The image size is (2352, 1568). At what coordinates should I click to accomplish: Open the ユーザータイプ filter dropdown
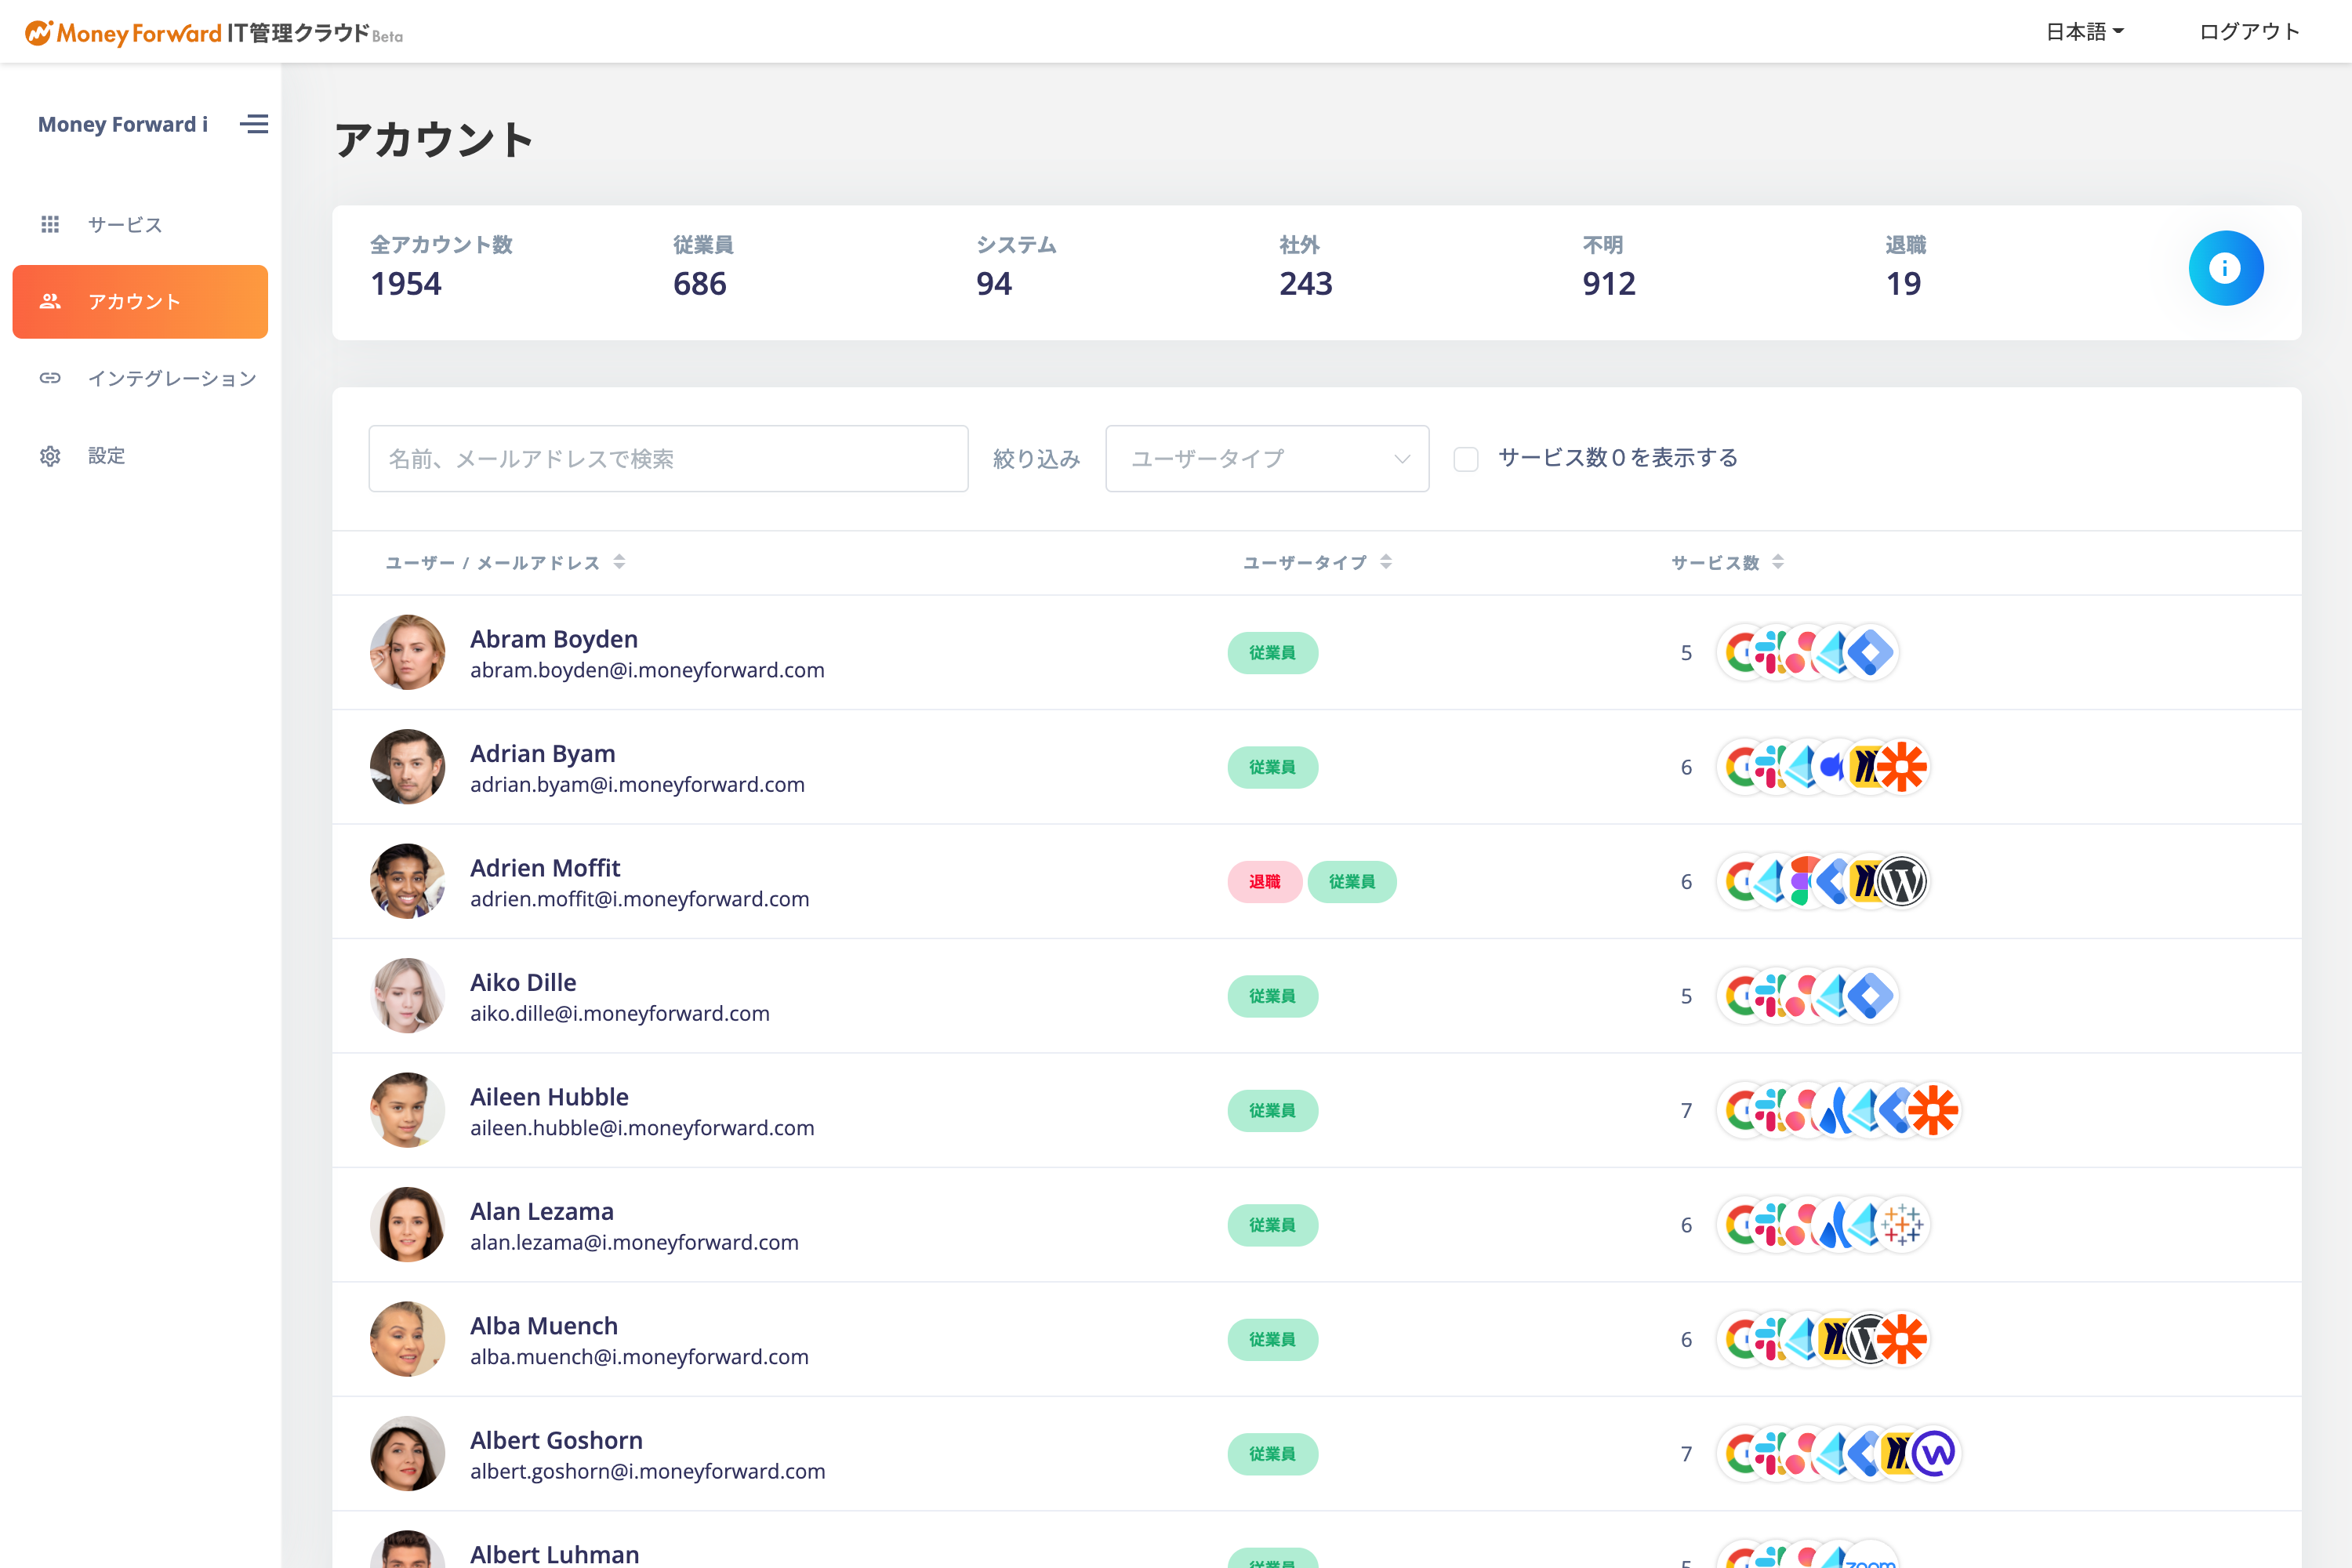coord(1266,459)
